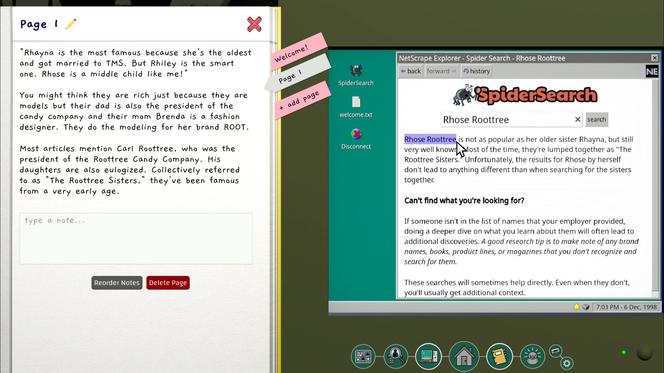Open the yellow notebook dock icon
The image size is (664, 373).
[x=500, y=356]
